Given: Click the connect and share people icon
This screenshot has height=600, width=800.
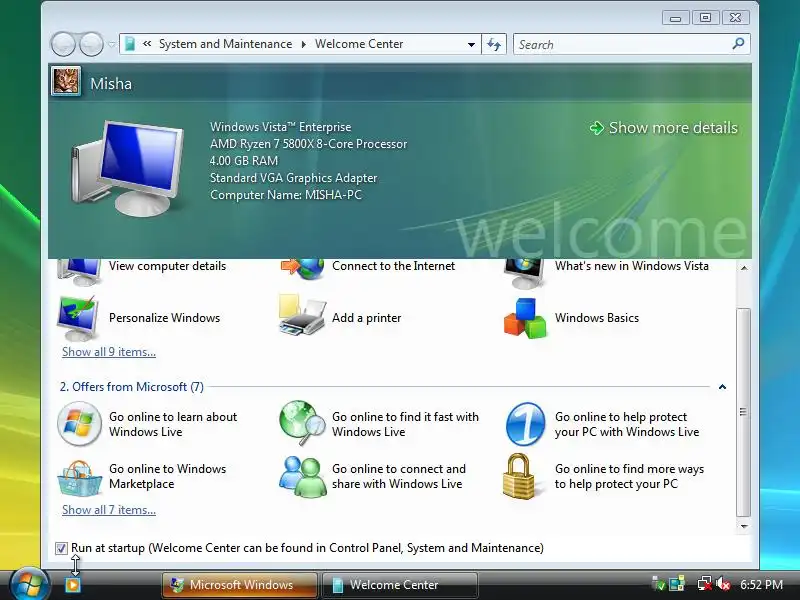Looking at the screenshot, I should (x=303, y=477).
